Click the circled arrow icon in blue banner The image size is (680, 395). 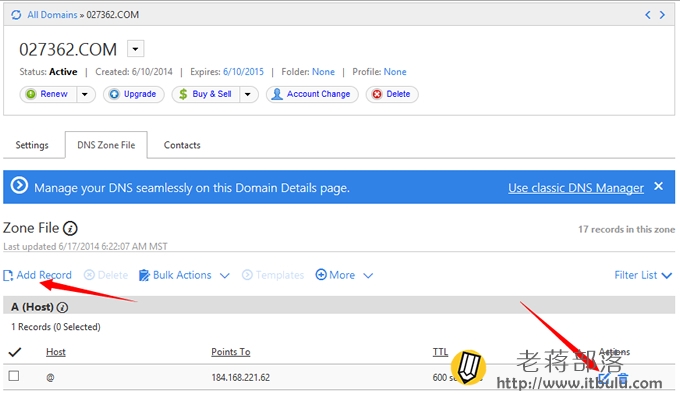pyautogui.click(x=19, y=186)
